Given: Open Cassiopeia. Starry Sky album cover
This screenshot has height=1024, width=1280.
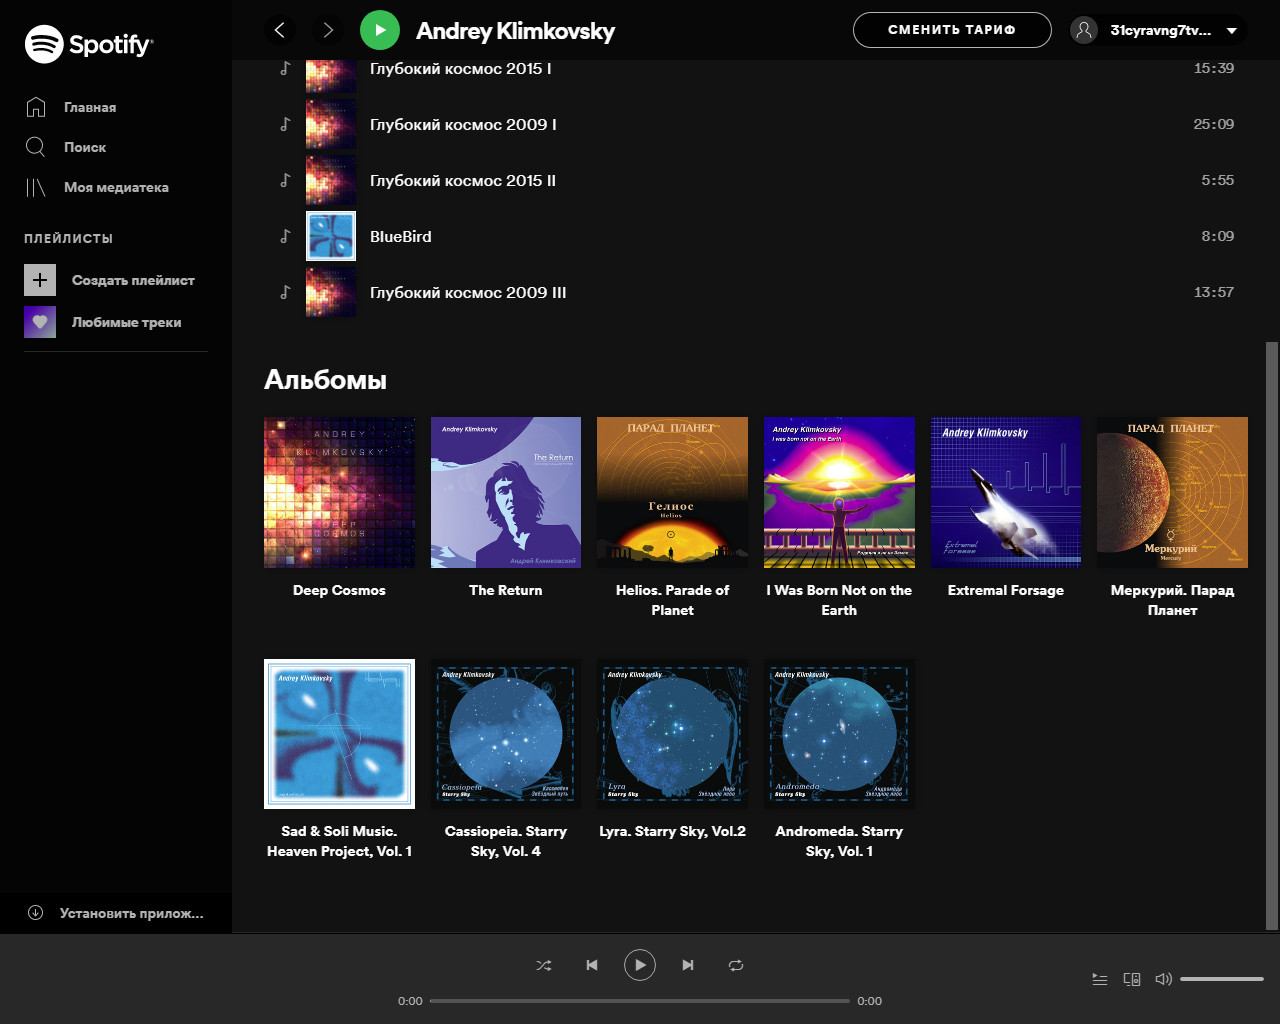Looking at the screenshot, I should pyautogui.click(x=506, y=734).
